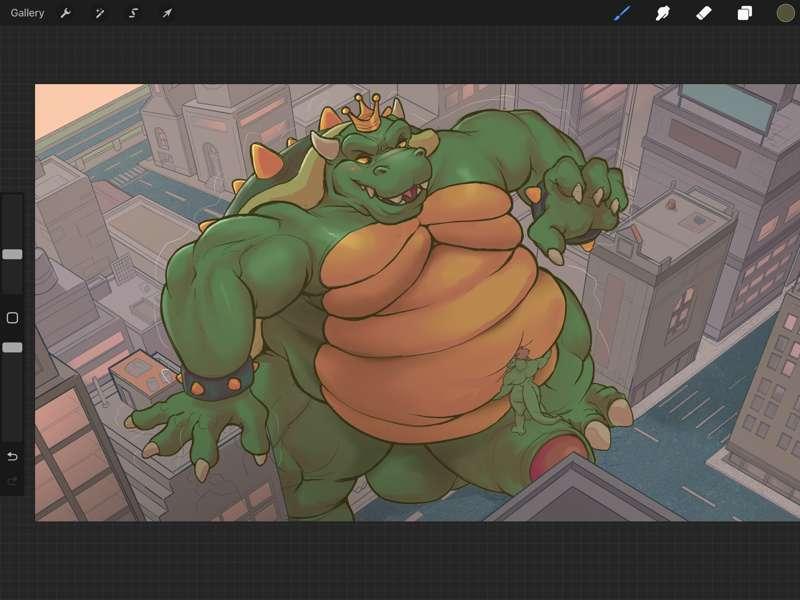Tap the artwork canvas
The width and height of the screenshot is (800, 600).
point(417,303)
